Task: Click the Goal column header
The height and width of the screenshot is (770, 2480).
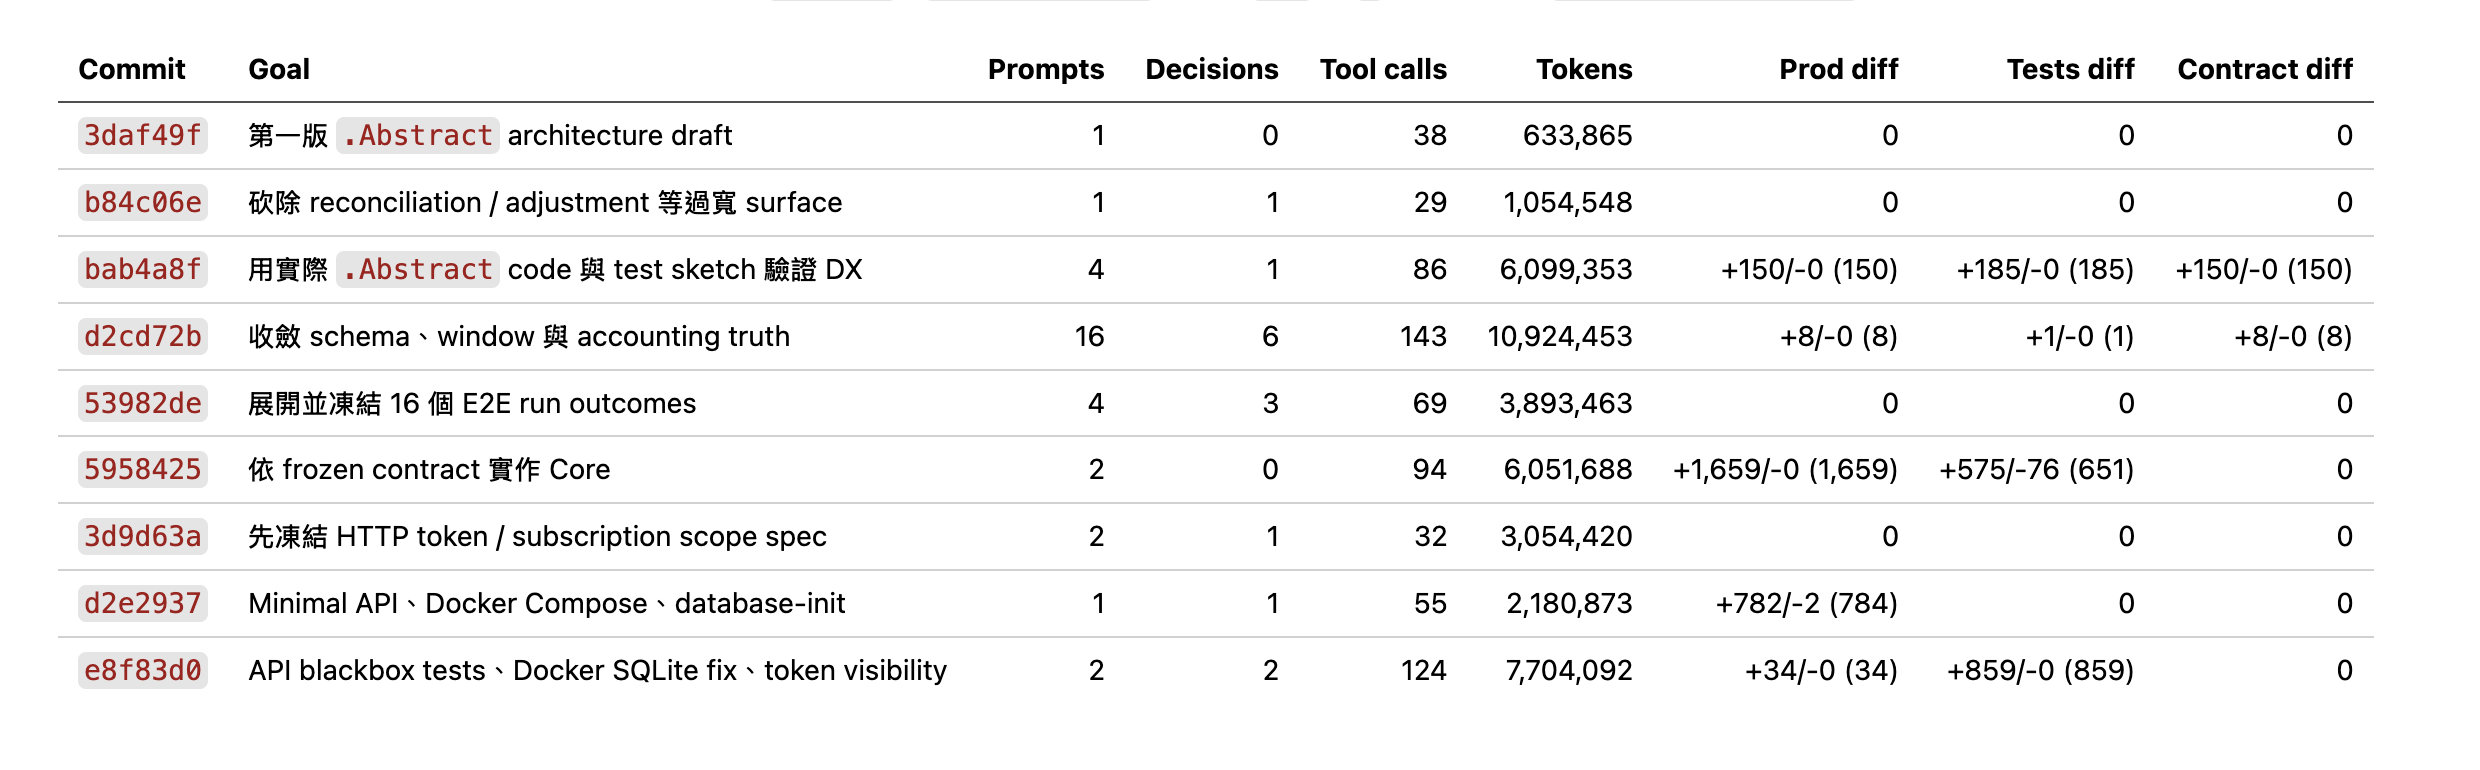Action: [279, 69]
